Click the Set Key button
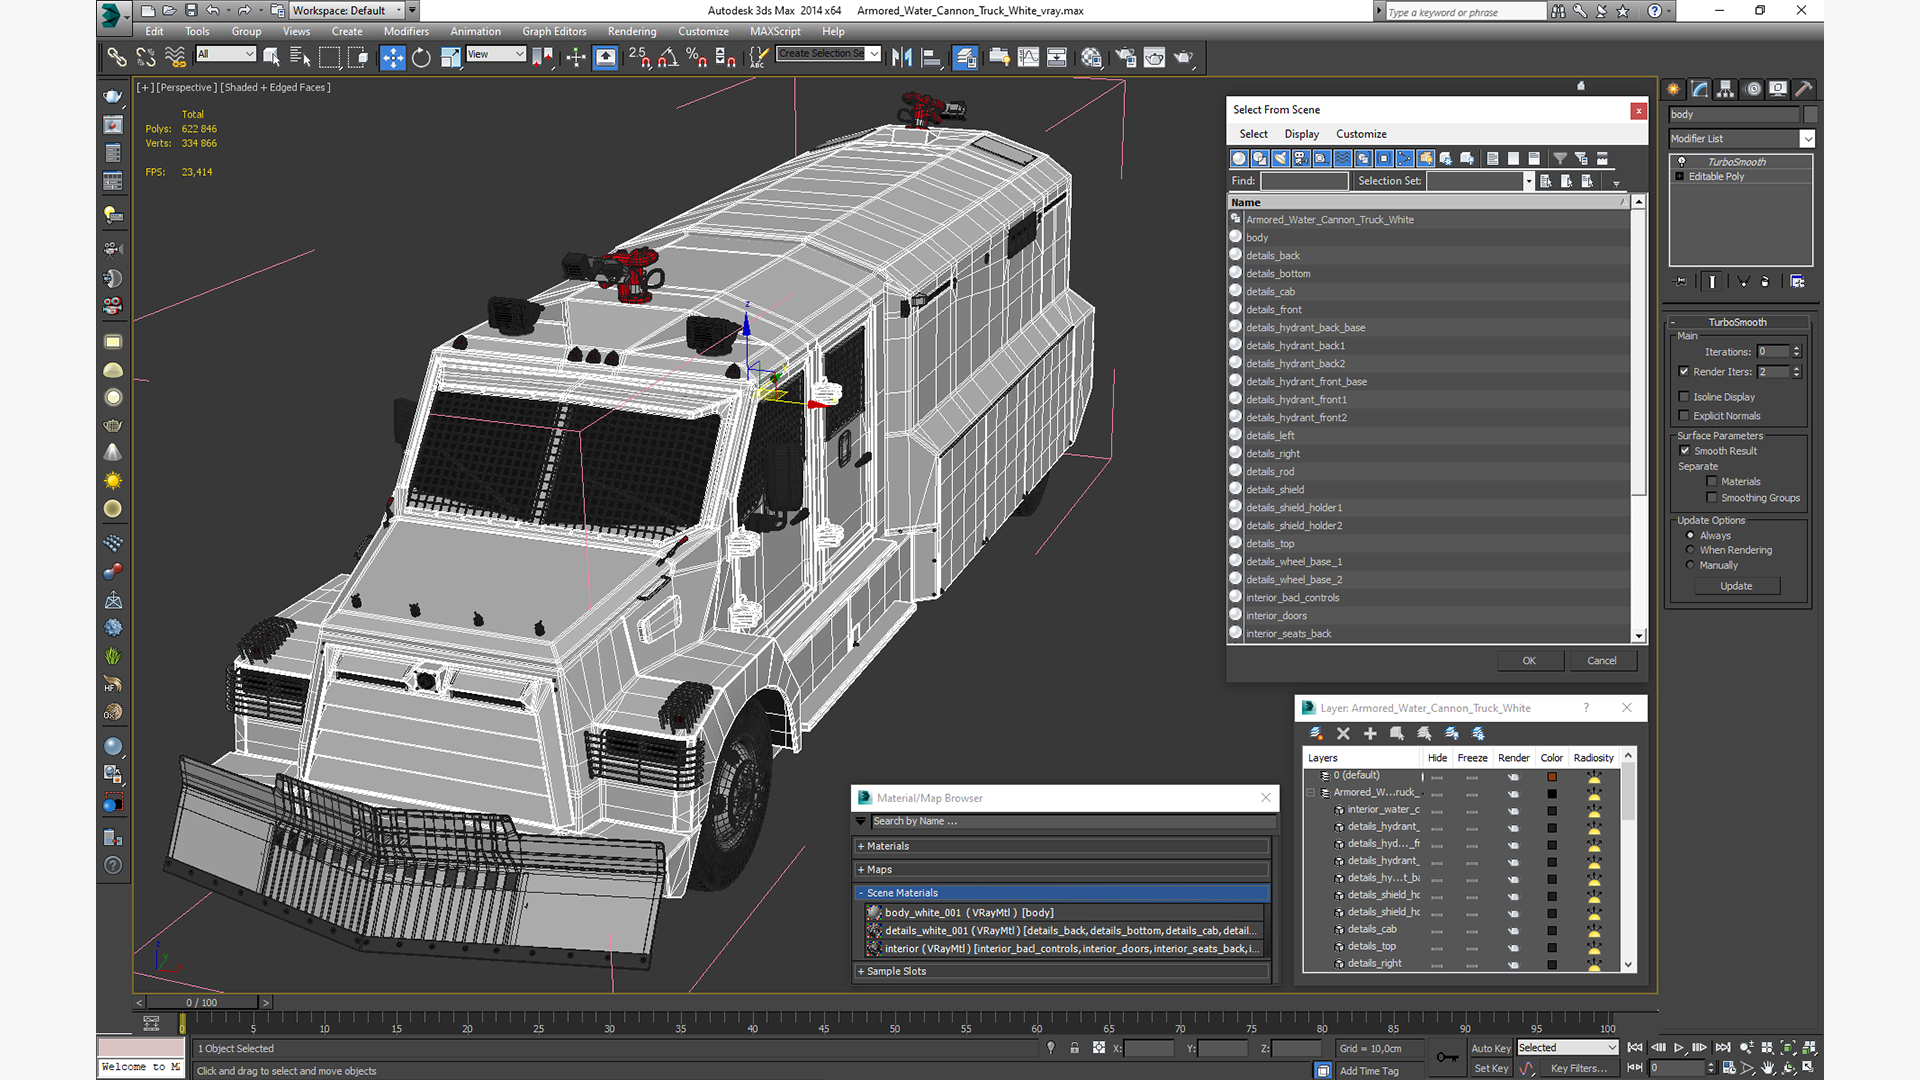1920x1080 pixels. [x=1490, y=1068]
